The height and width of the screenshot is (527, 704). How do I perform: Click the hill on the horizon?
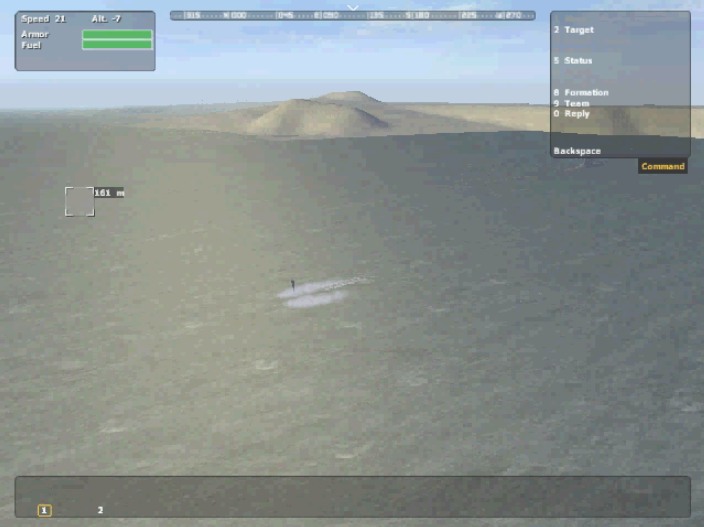pyautogui.click(x=320, y=115)
